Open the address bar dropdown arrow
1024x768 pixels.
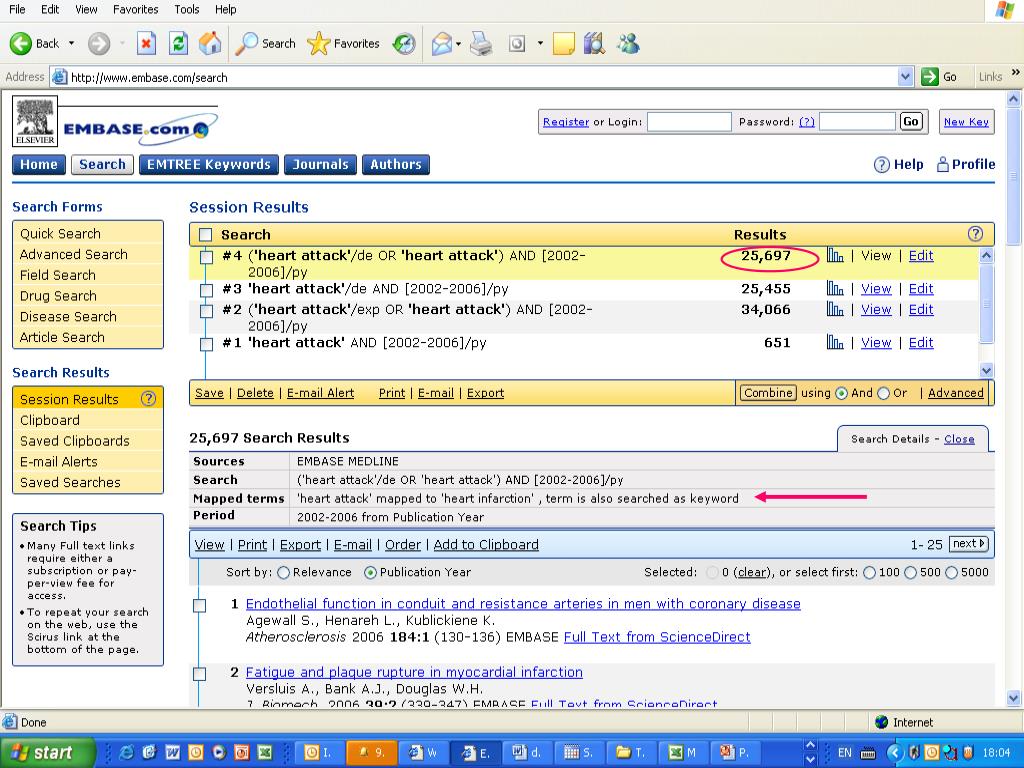tap(905, 77)
